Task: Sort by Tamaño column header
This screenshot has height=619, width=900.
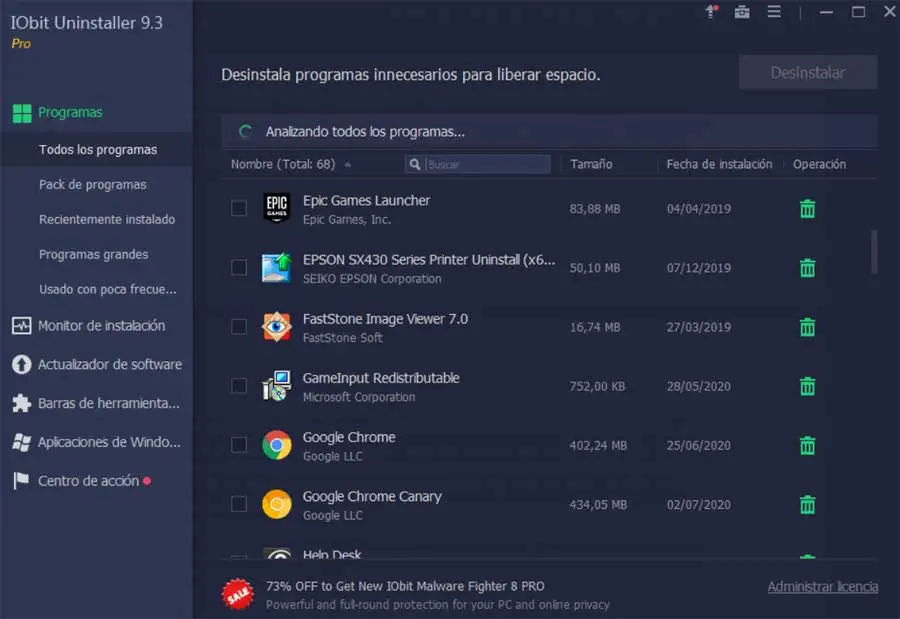Action: coord(591,164)
